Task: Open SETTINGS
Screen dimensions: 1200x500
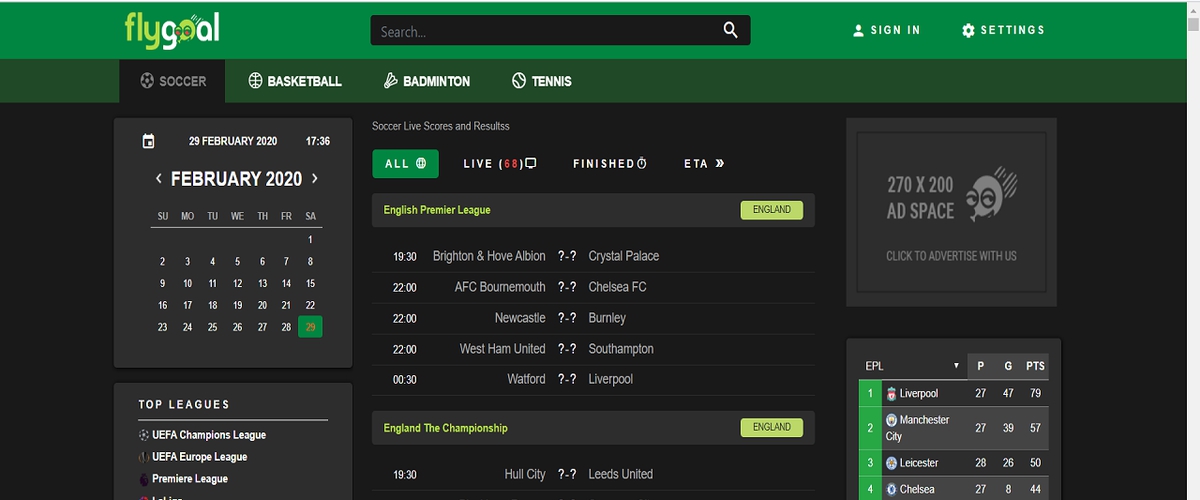Action: click(1003, 30)
